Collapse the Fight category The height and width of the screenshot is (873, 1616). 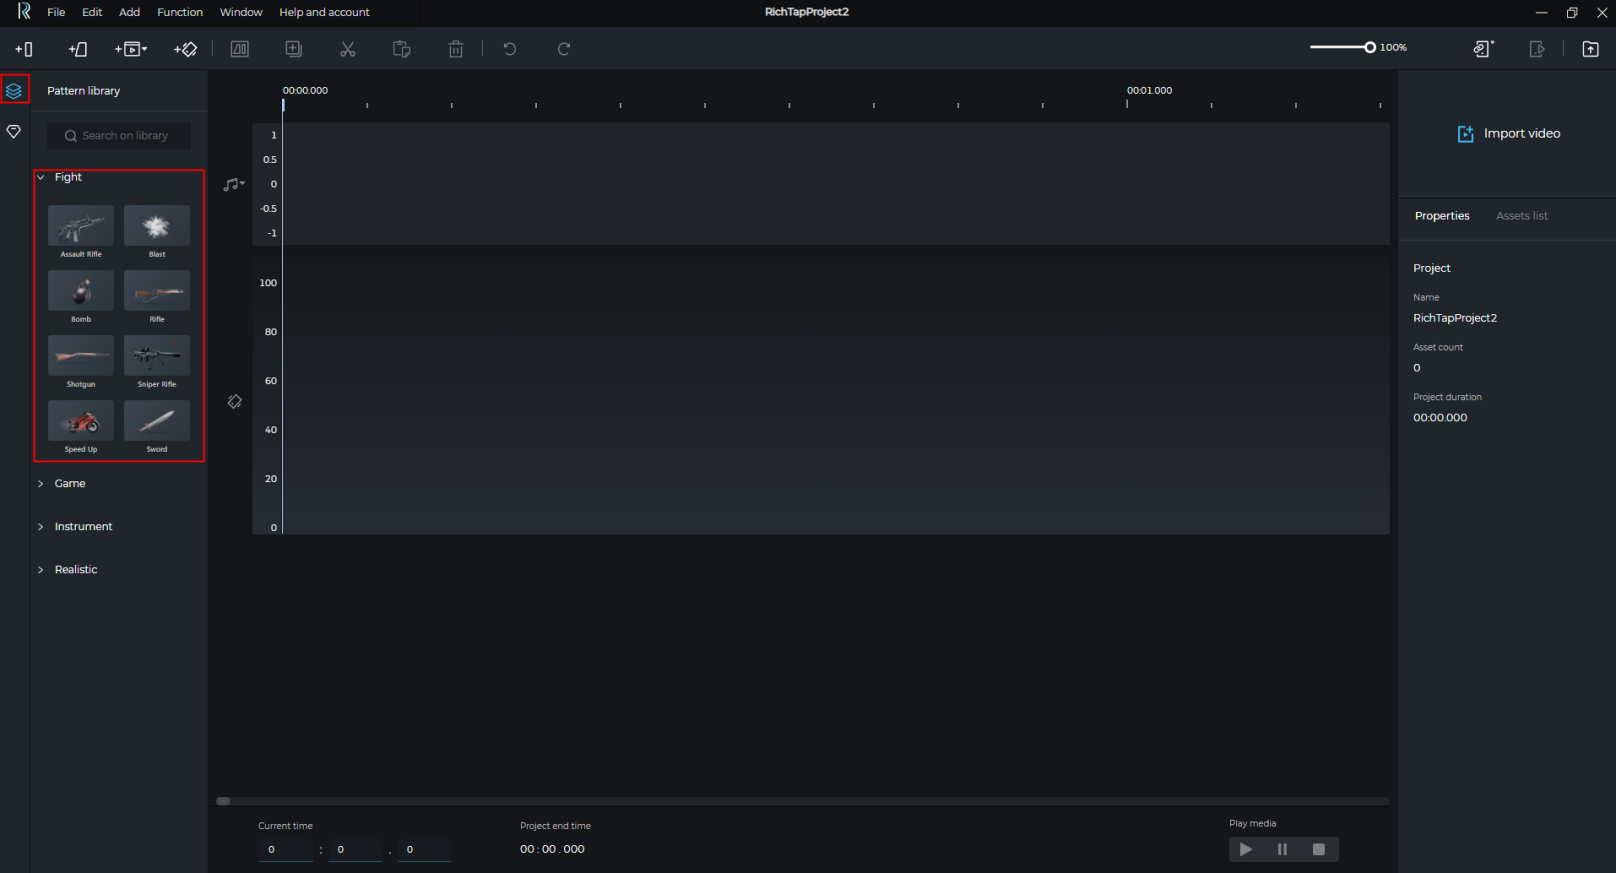41,177
